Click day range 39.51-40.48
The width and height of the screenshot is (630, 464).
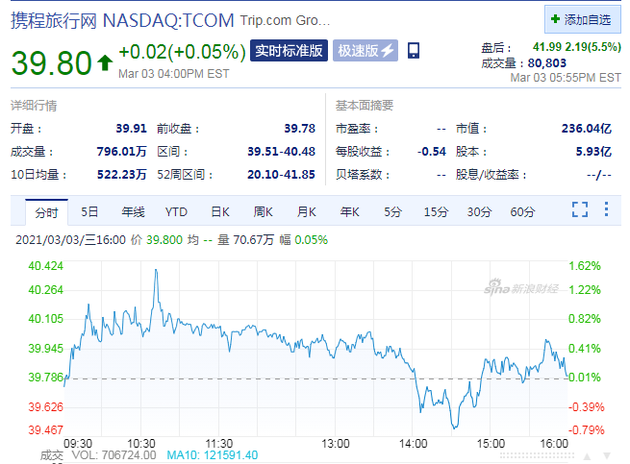[x=281, y=151]
